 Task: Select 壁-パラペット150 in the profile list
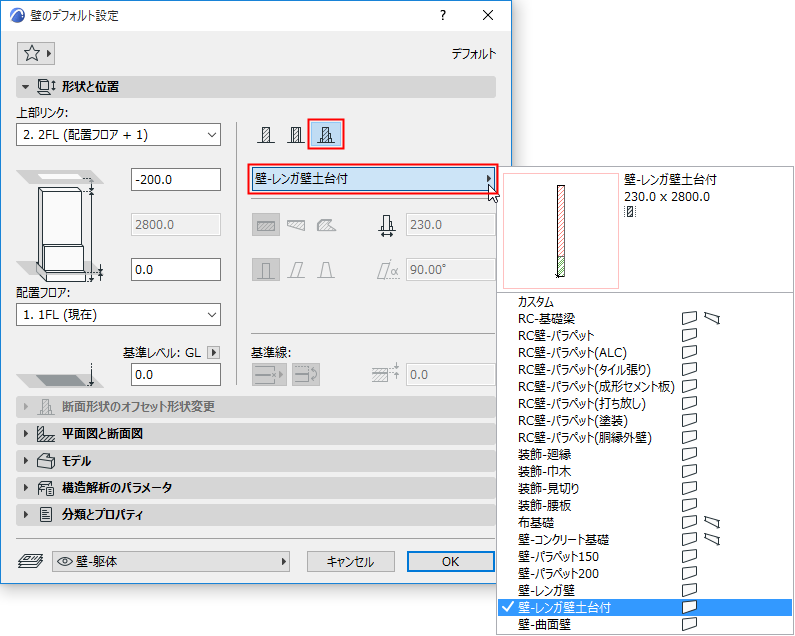(644, 556)
